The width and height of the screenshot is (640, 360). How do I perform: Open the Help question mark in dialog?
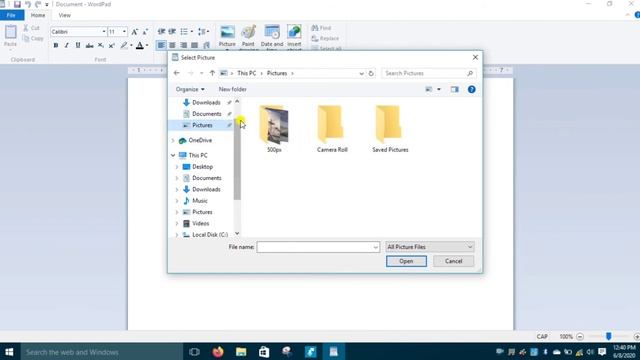(x=471, y=89)
